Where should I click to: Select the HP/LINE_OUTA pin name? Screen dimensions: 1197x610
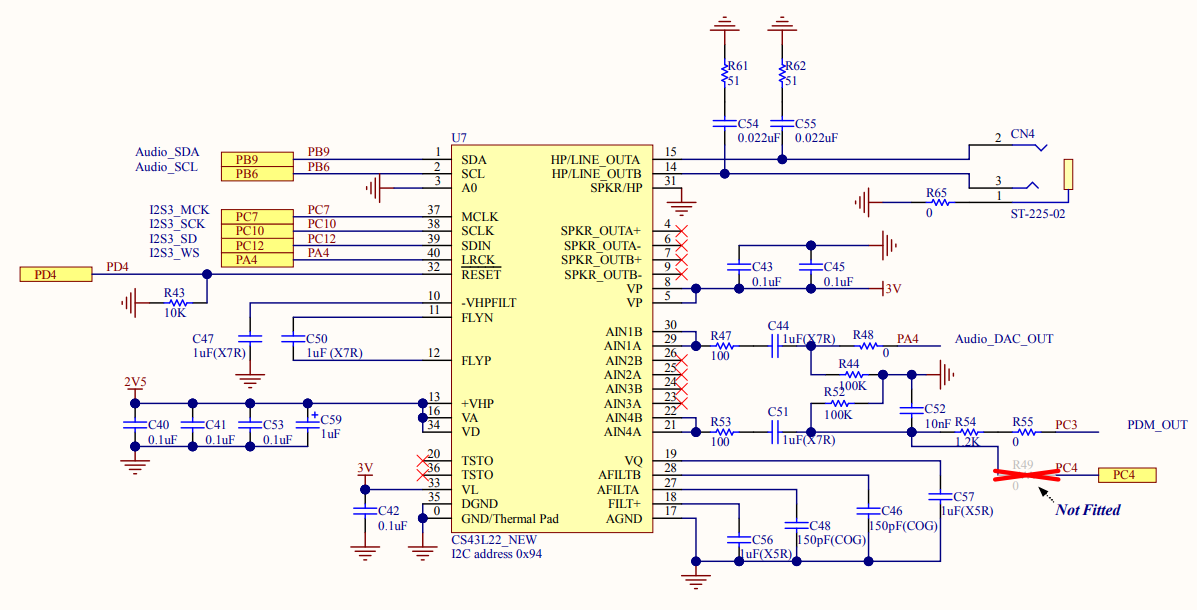[596, 160]
